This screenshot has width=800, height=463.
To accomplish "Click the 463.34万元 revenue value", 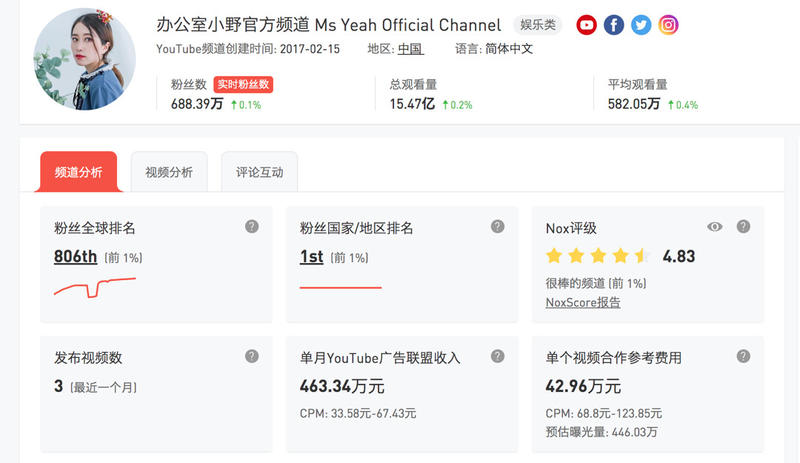I will pos(342,386).
